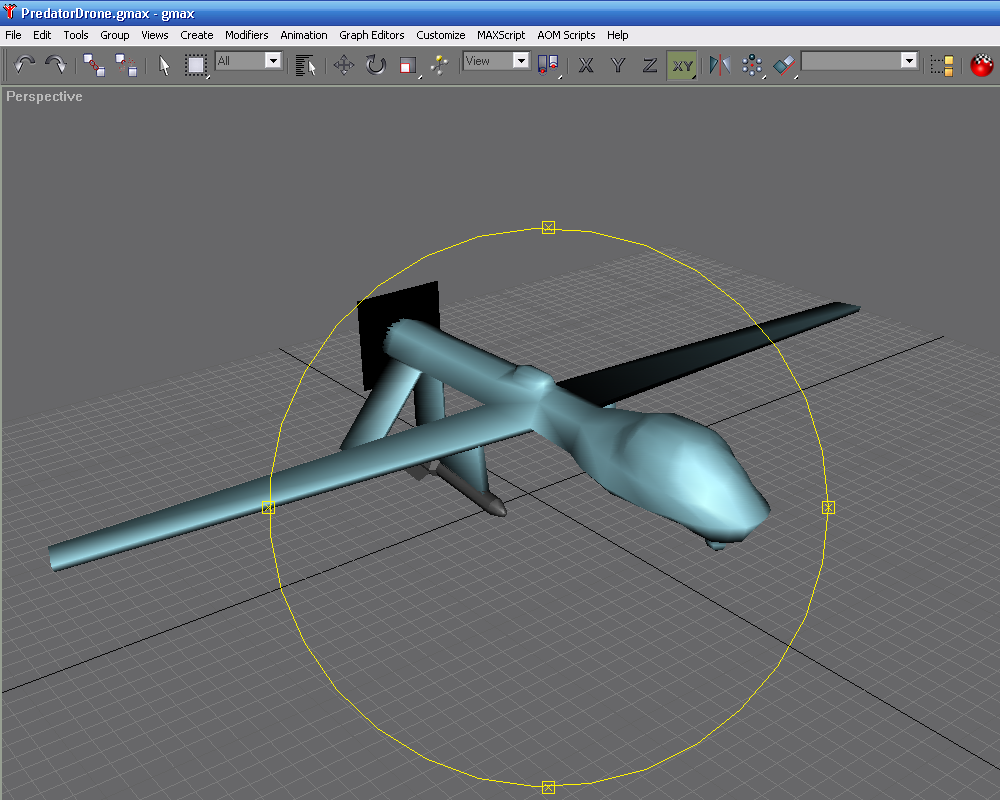Click the Redo arrow icon

coord(56,64)
